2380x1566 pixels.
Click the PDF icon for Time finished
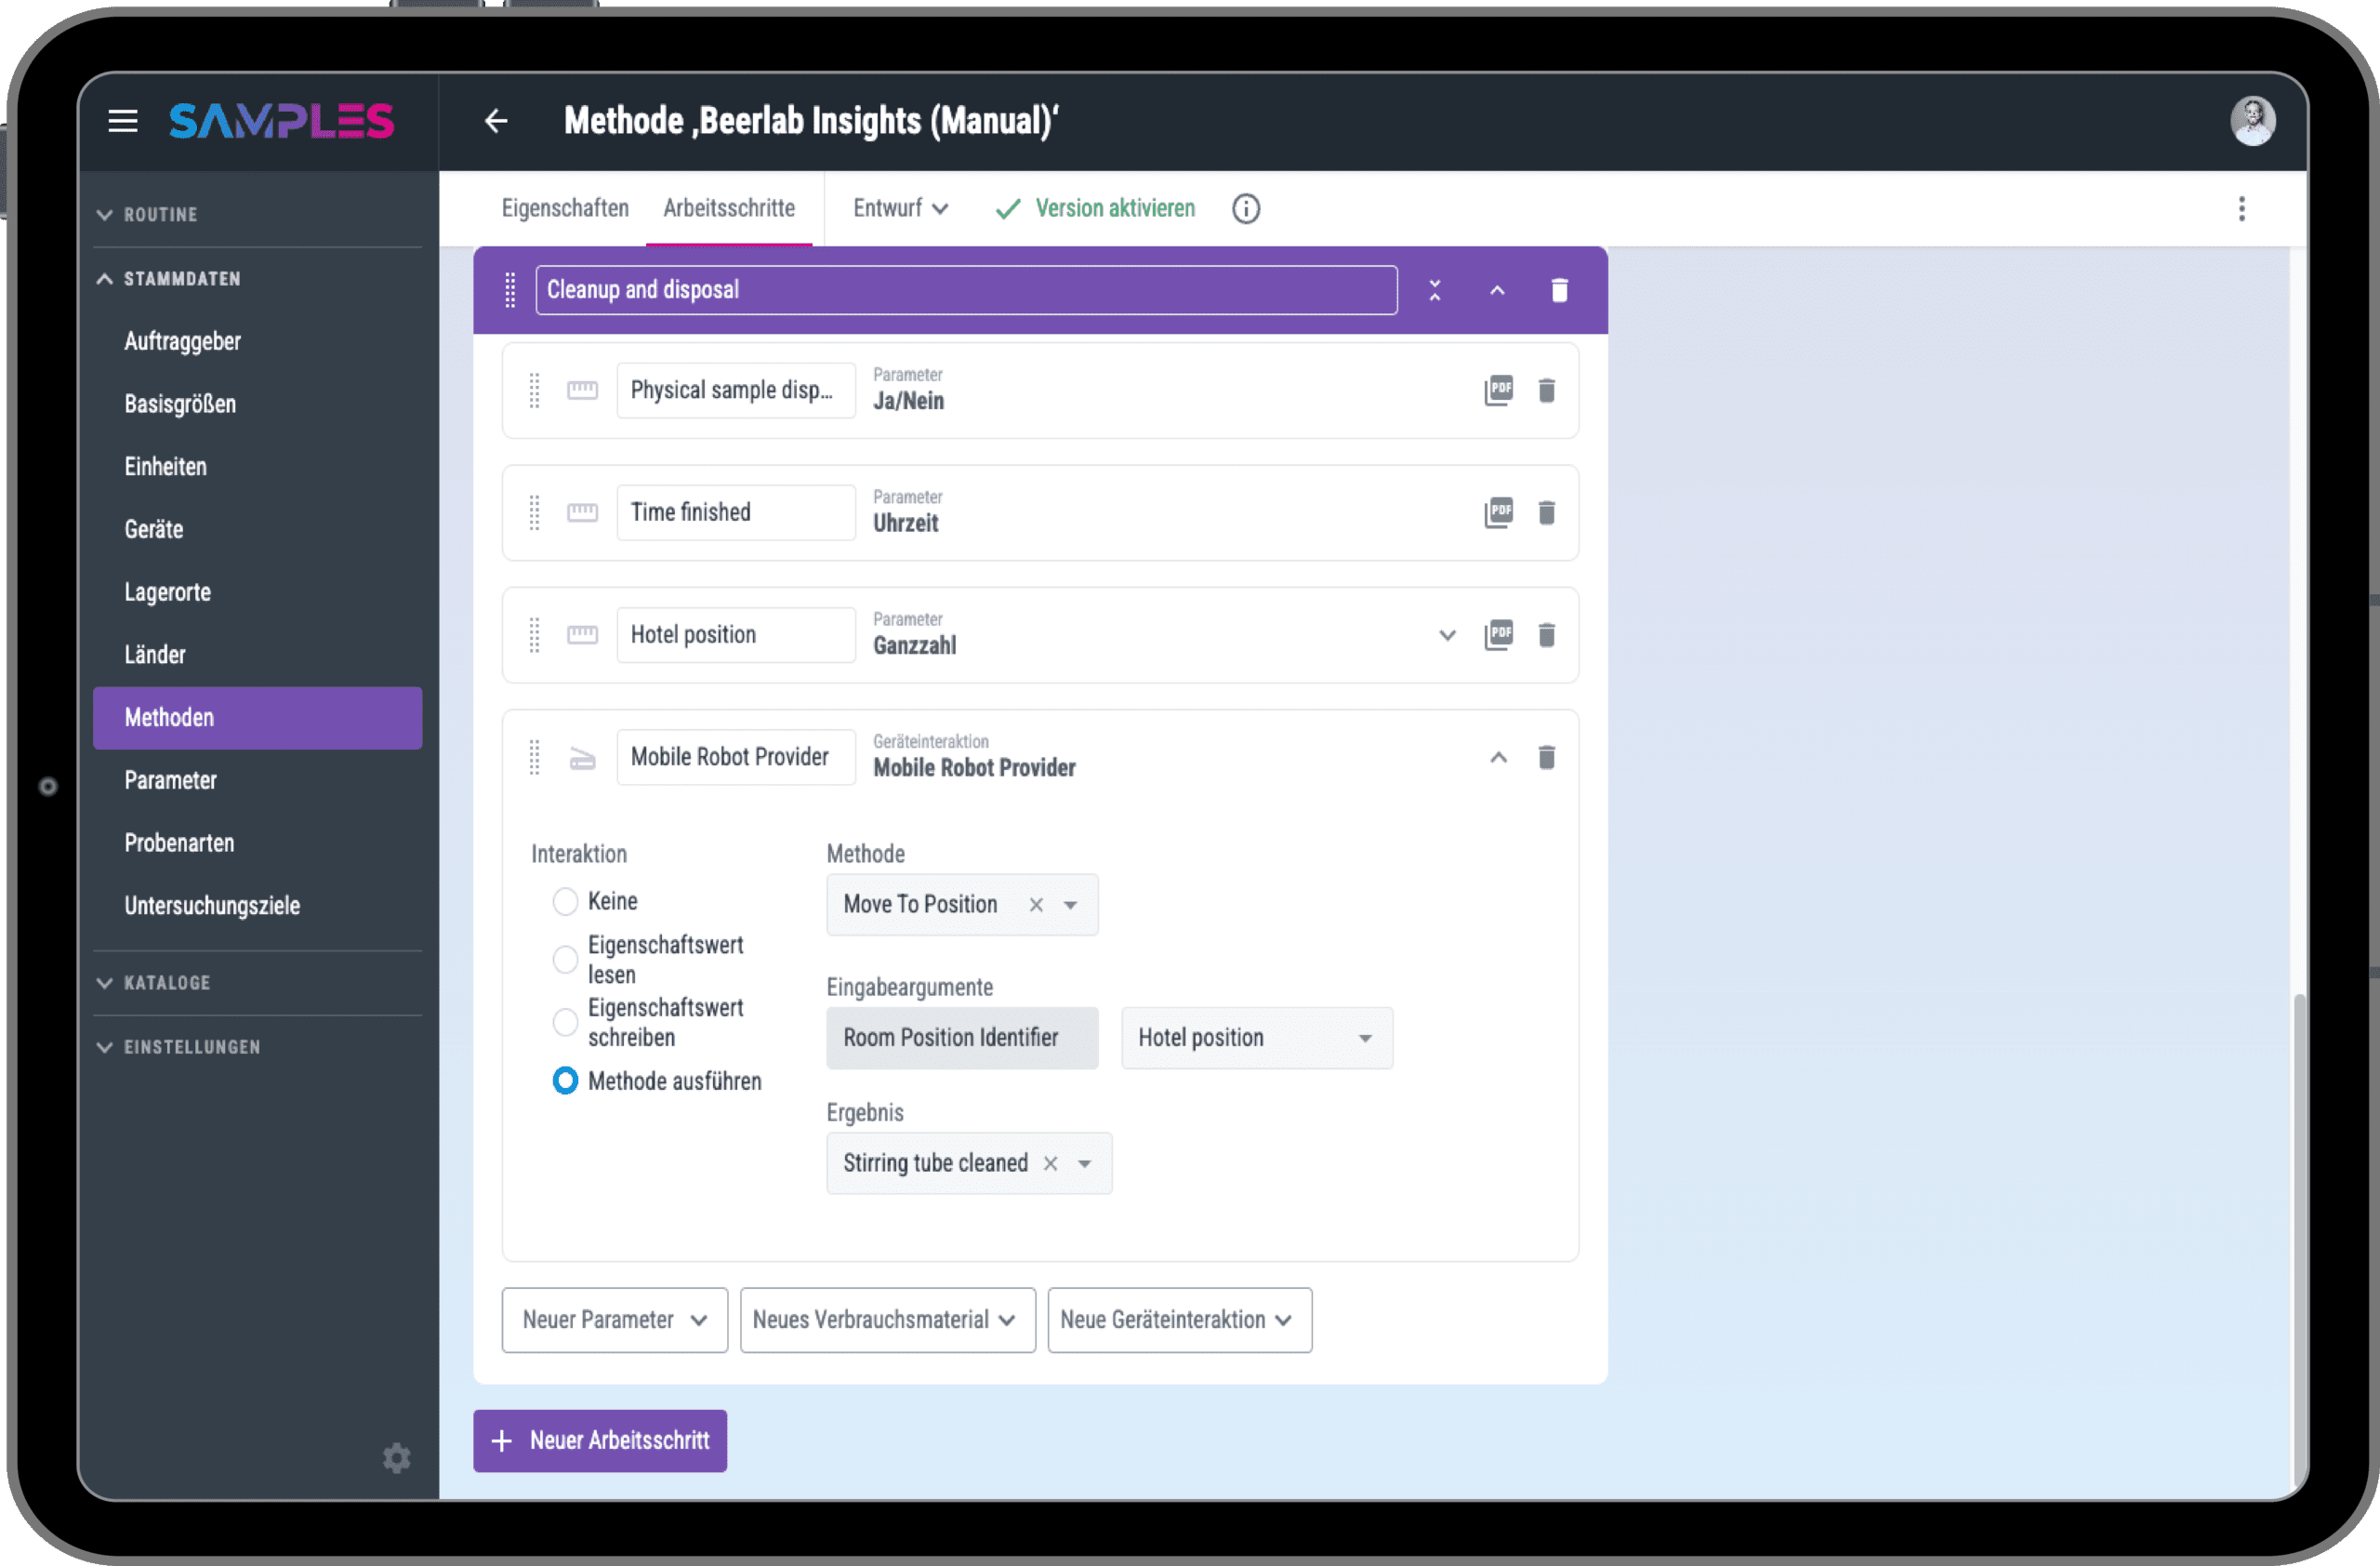[1498, 512]
